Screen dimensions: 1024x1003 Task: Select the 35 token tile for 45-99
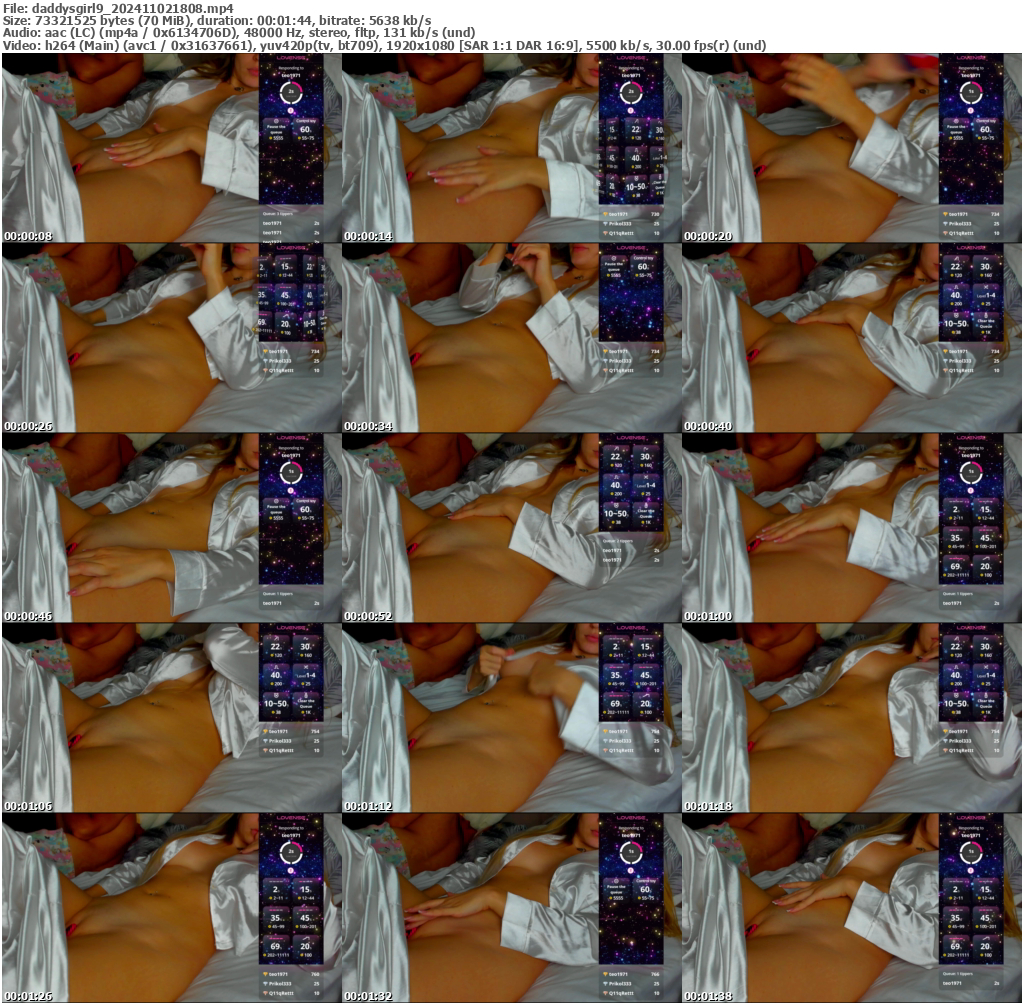coord(956,539)
